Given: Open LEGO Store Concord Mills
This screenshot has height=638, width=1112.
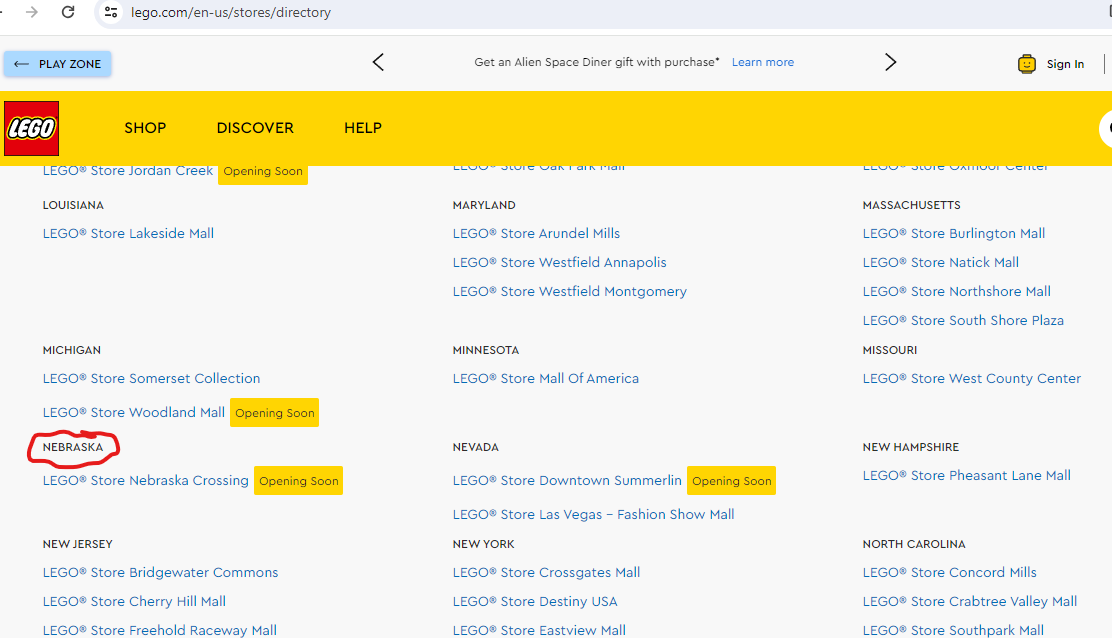Looking at the screenshot, I should tap(950, 573).
